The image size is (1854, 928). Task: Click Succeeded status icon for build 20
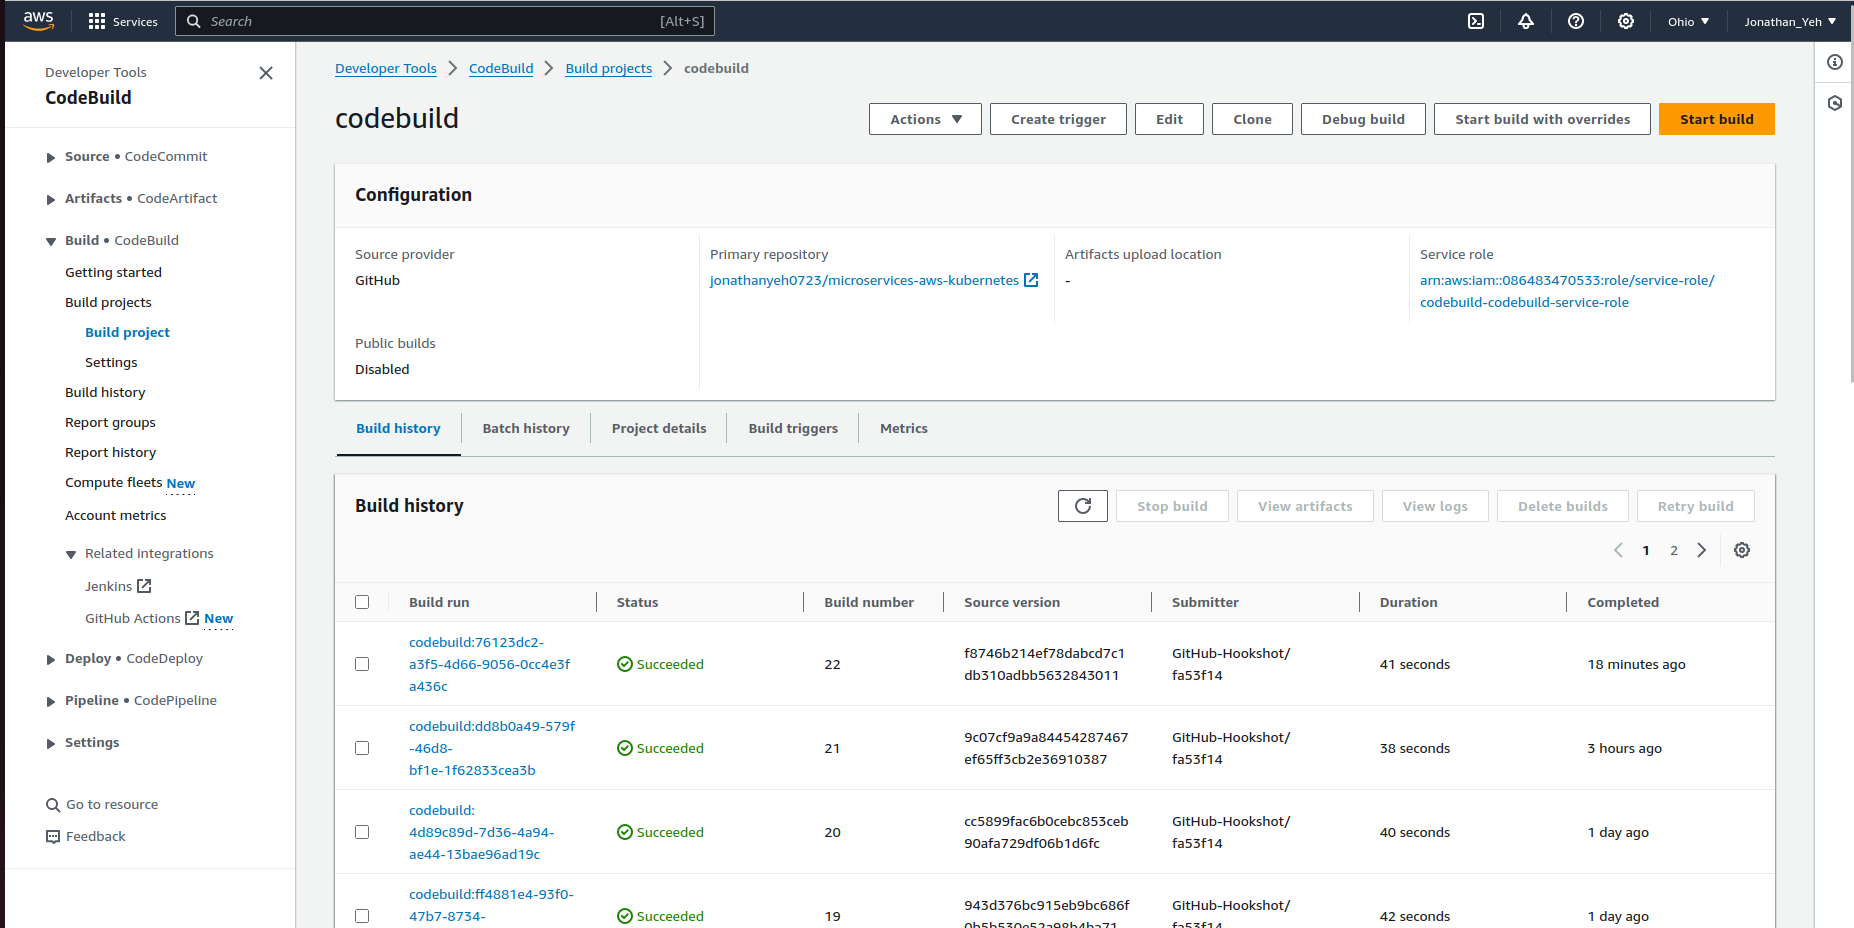pyautogui.click(x=625, y=832)
